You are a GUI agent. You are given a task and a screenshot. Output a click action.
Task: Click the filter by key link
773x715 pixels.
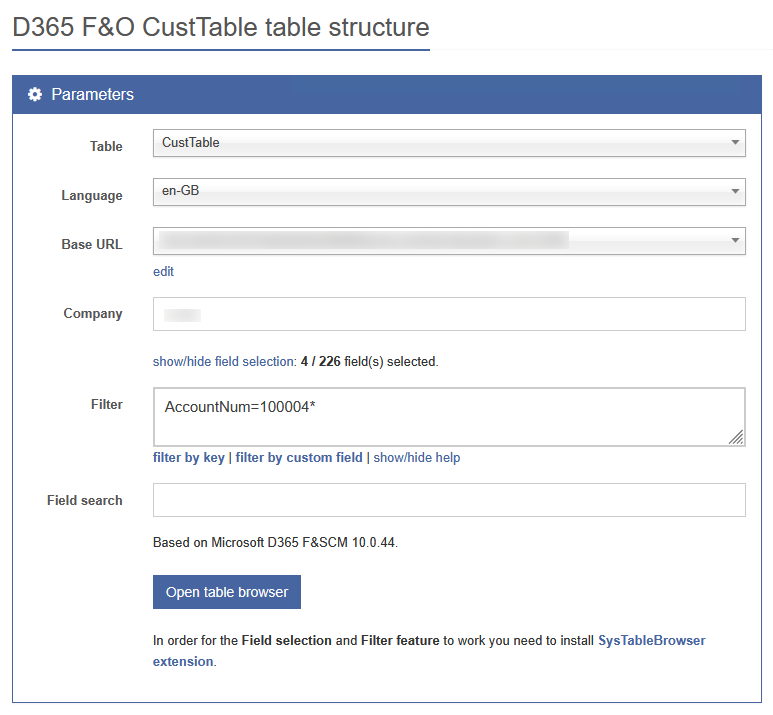[189, 458]
